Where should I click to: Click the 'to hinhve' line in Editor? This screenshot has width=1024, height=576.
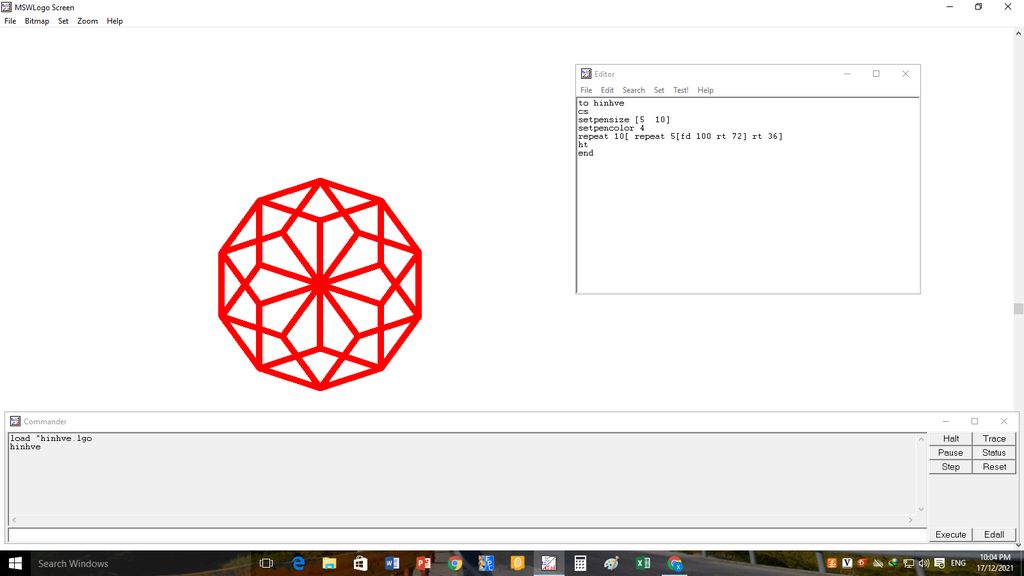point(601,103)
